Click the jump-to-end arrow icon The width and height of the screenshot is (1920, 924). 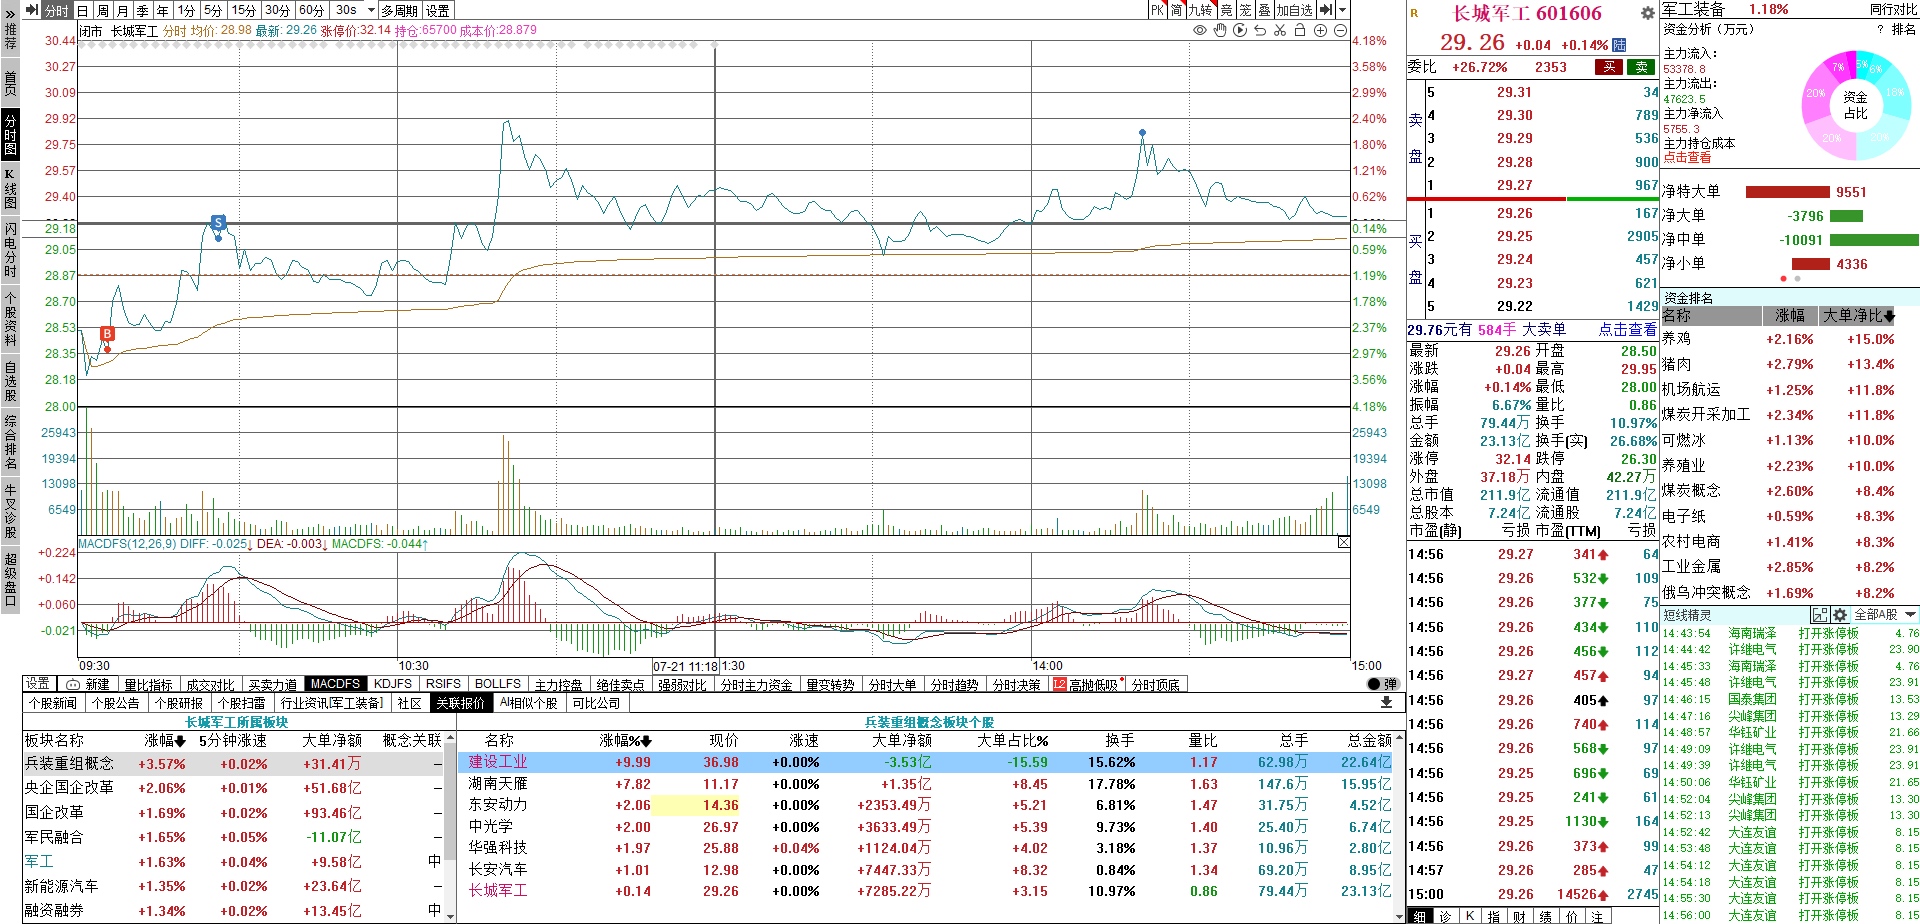1325,10
